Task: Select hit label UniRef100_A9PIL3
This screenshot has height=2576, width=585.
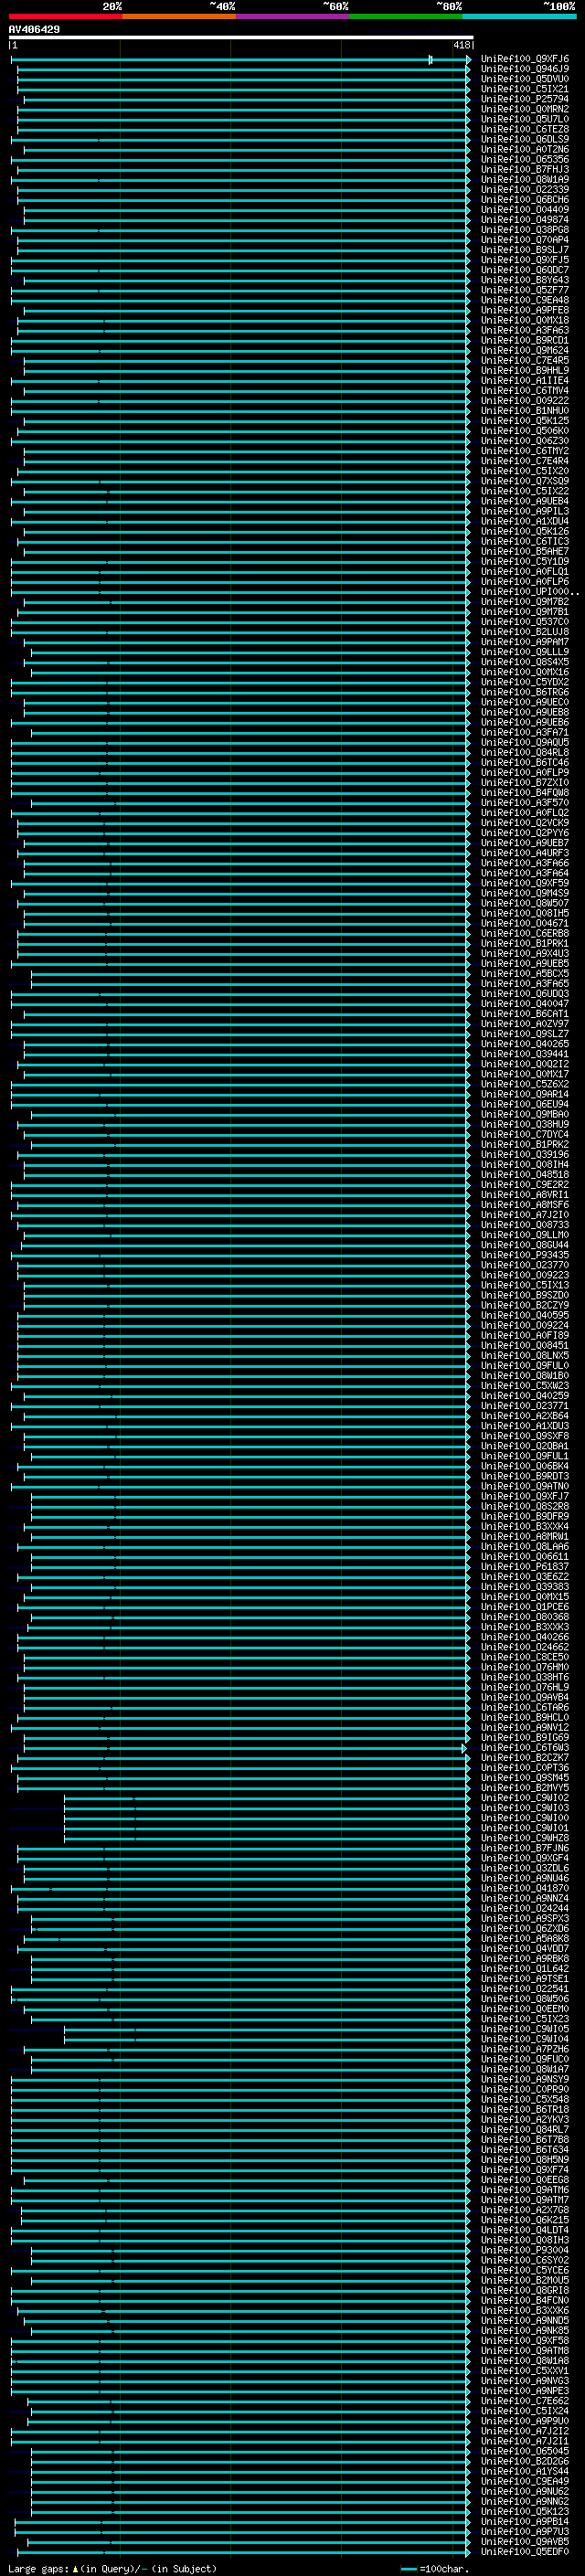Action: [x=525, y=511]
